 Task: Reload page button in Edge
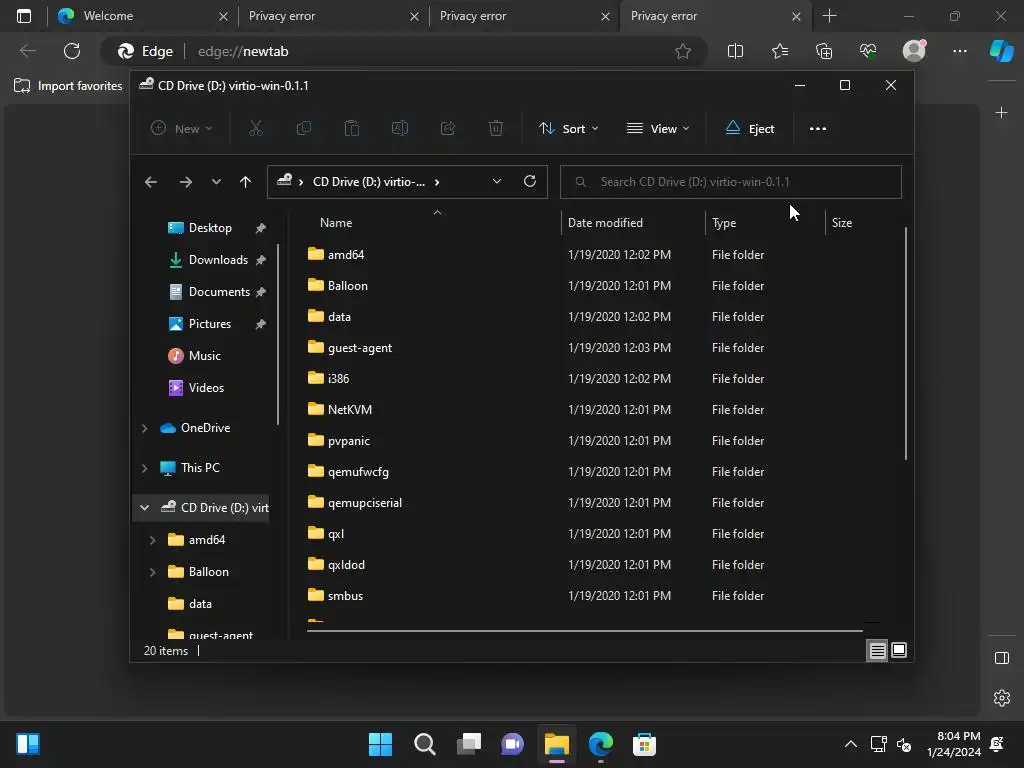[72, 51]
